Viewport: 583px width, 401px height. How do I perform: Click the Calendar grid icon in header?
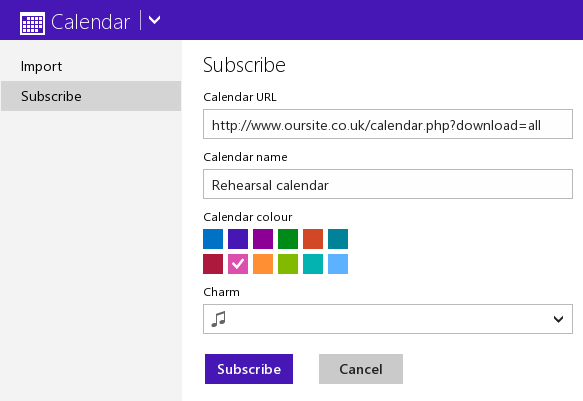[x=32, y=23]
